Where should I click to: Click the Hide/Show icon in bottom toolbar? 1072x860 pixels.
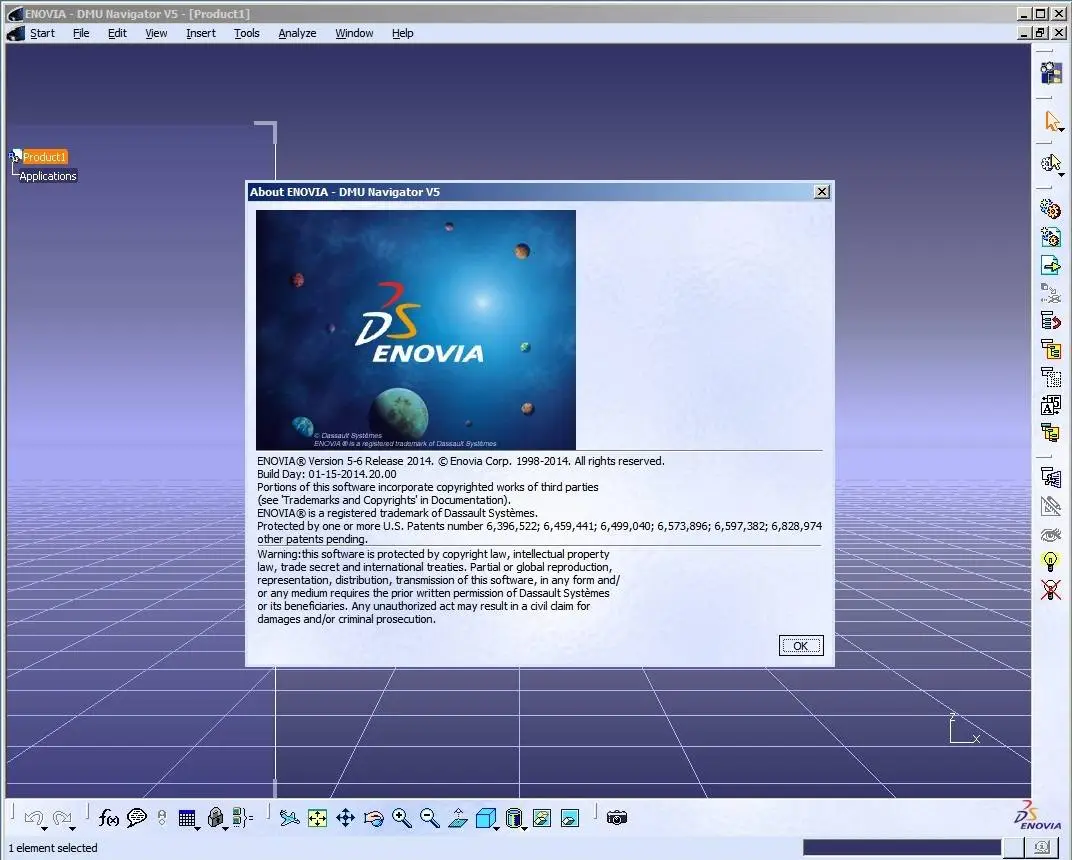[541, 818]
